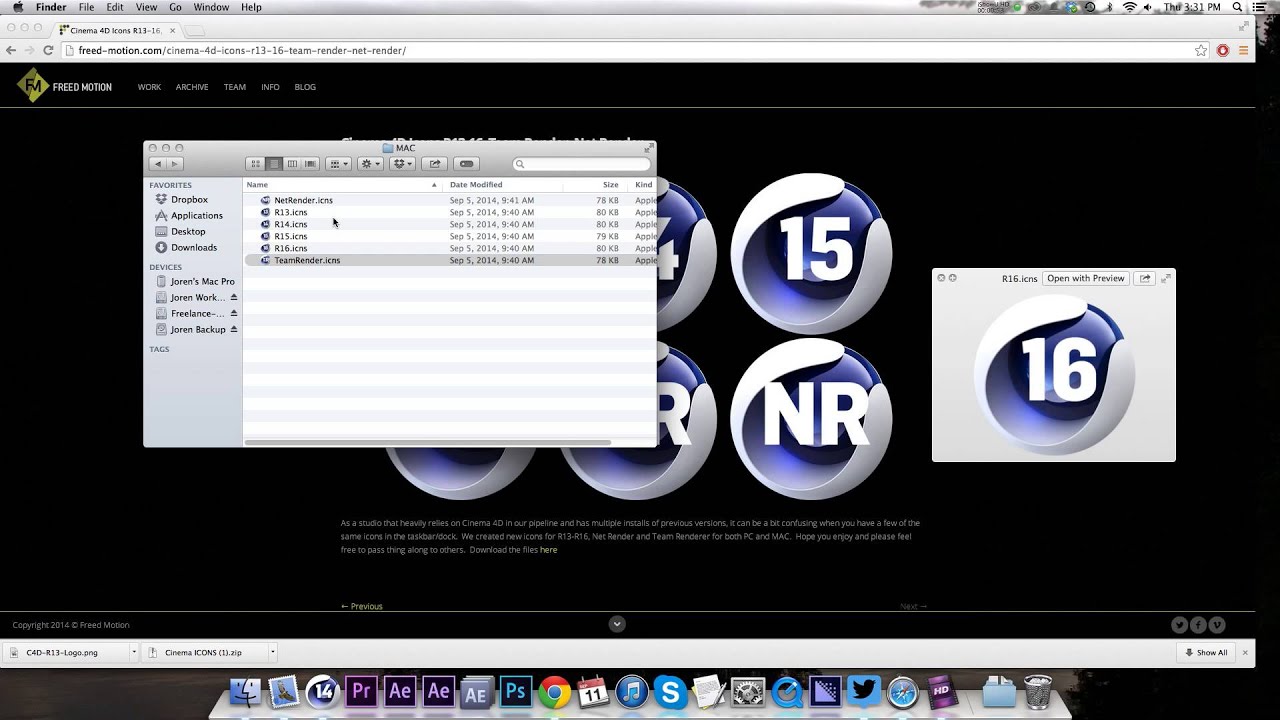Switch Finder to column view
This screenshot has height=720, width=1280.
(x=292, y=164)
